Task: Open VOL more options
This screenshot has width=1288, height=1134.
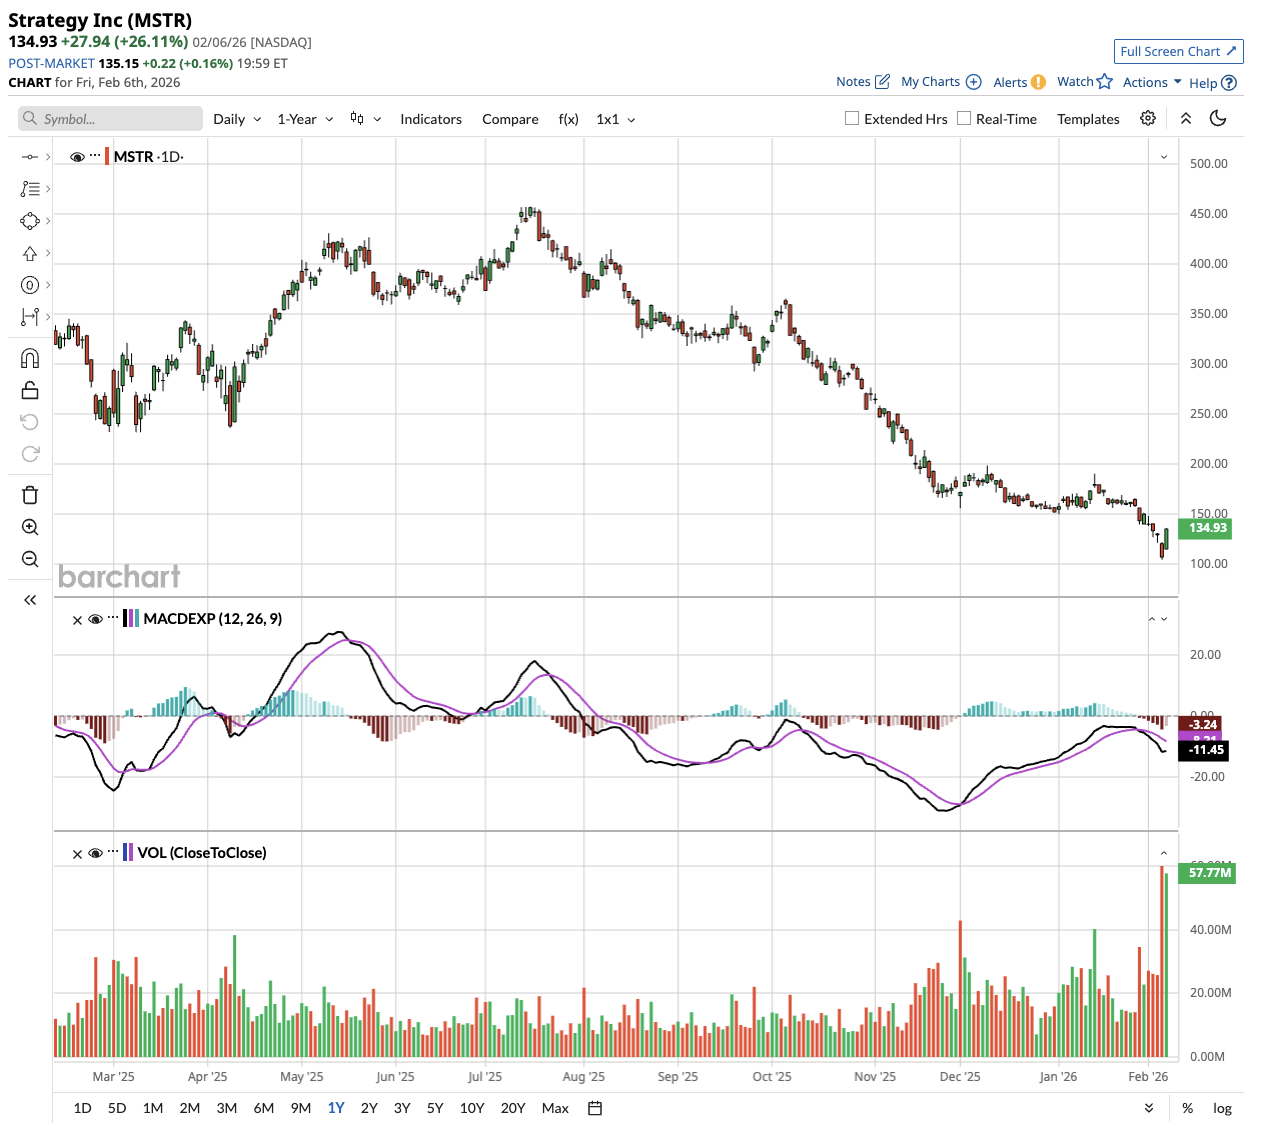Action: coord(113,852)
